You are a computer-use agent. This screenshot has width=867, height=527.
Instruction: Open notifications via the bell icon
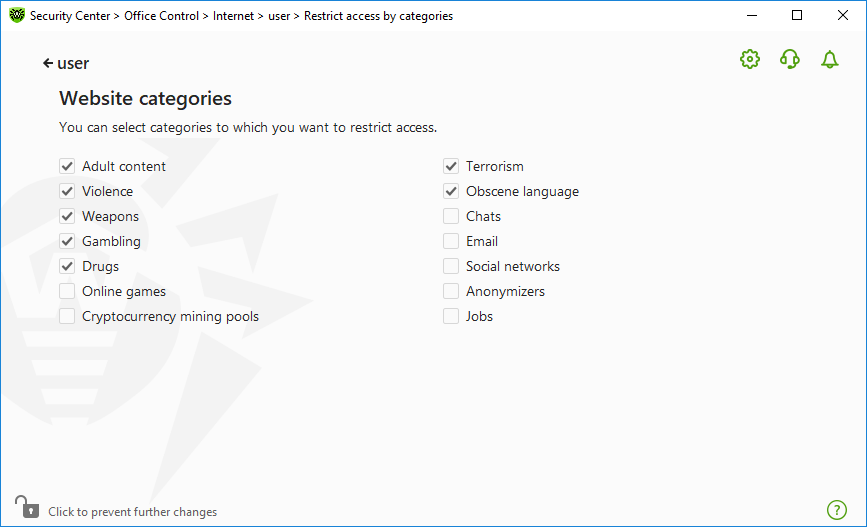(829, 59)
